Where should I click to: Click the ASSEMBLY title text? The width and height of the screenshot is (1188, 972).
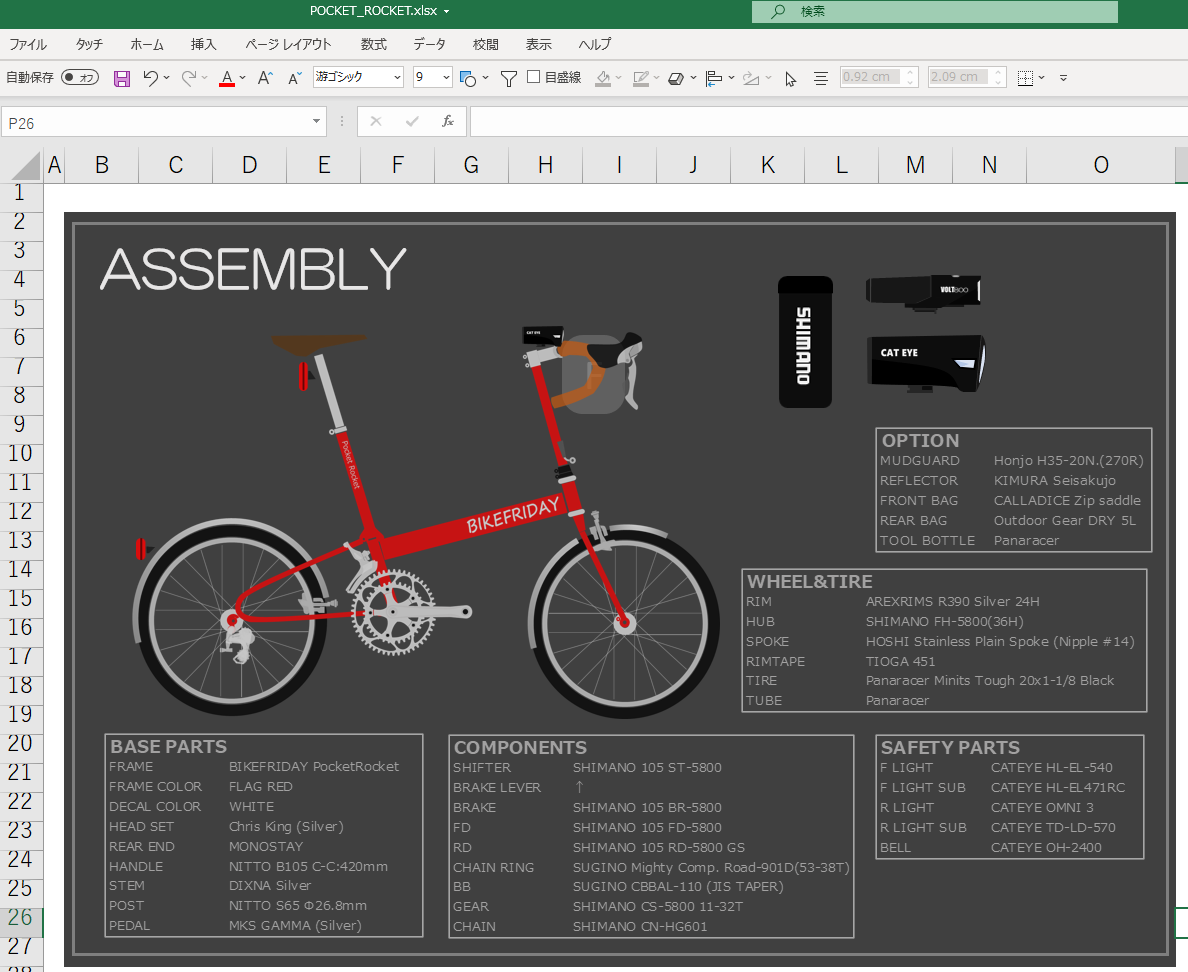coord(253,269)
